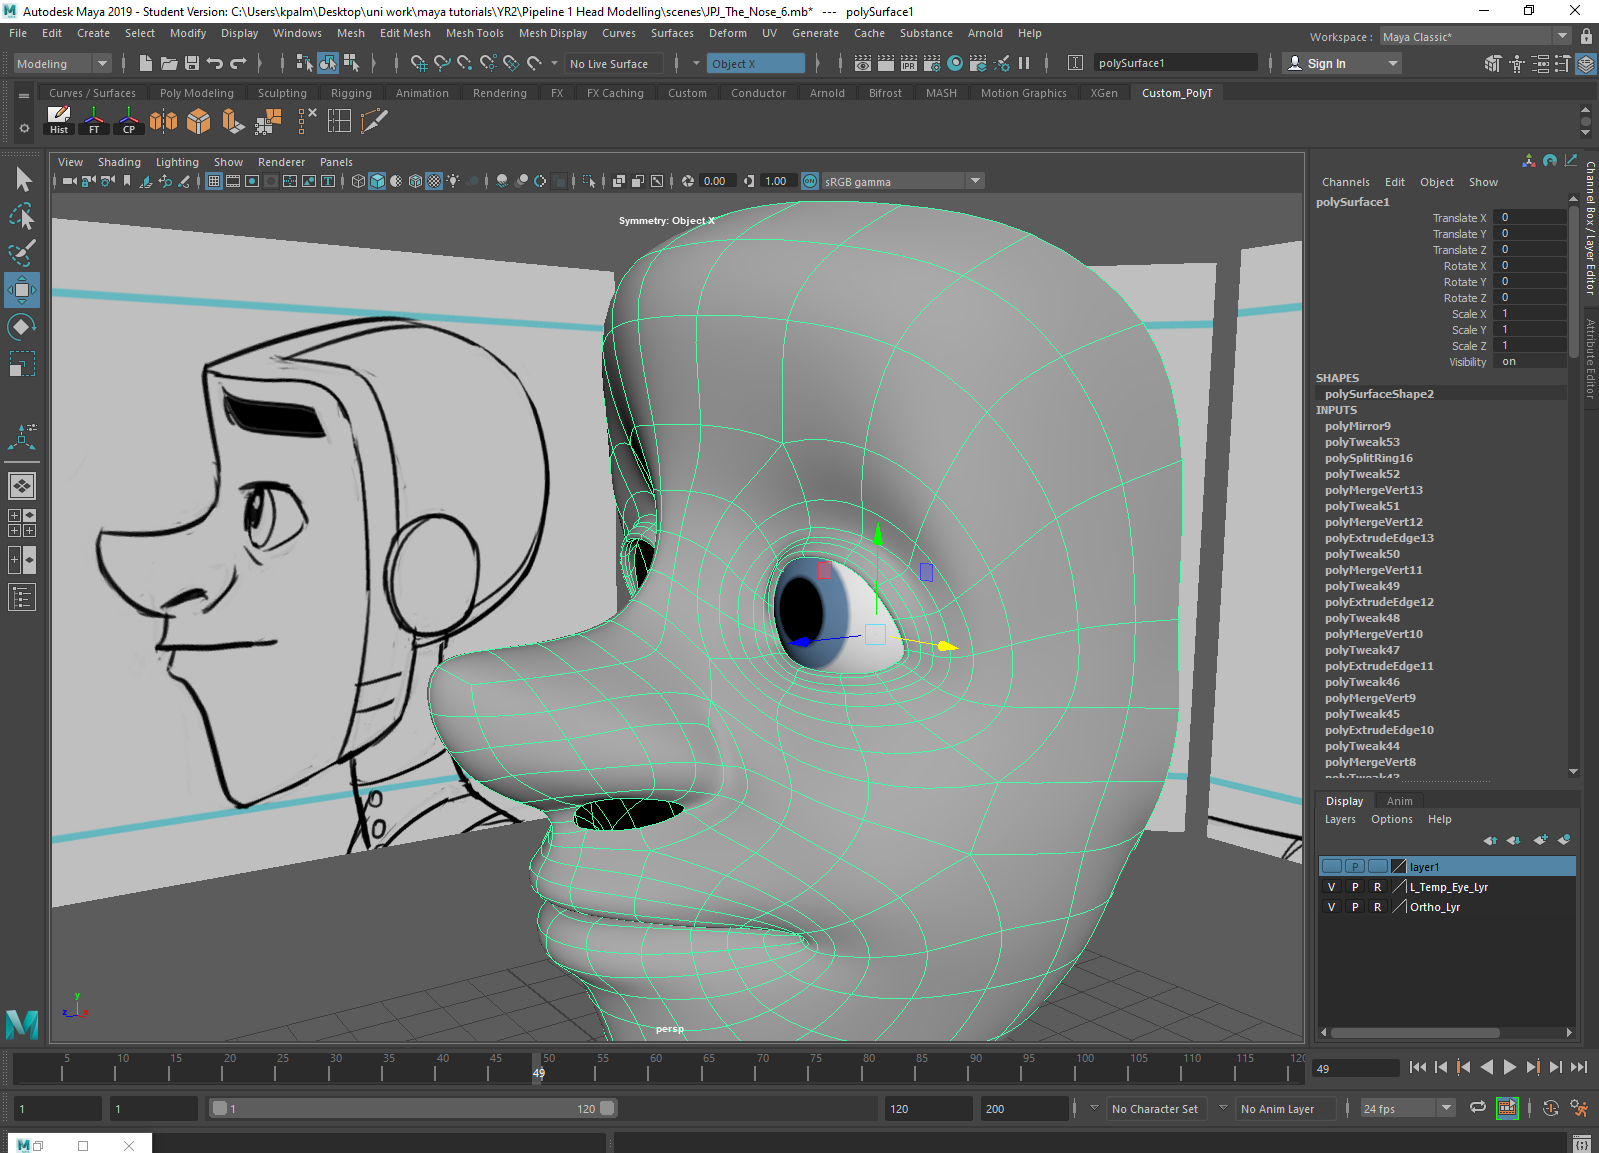
Task: Choose the Move tool in toolbox
Action: pyautogui.click(x=22, y=291)
